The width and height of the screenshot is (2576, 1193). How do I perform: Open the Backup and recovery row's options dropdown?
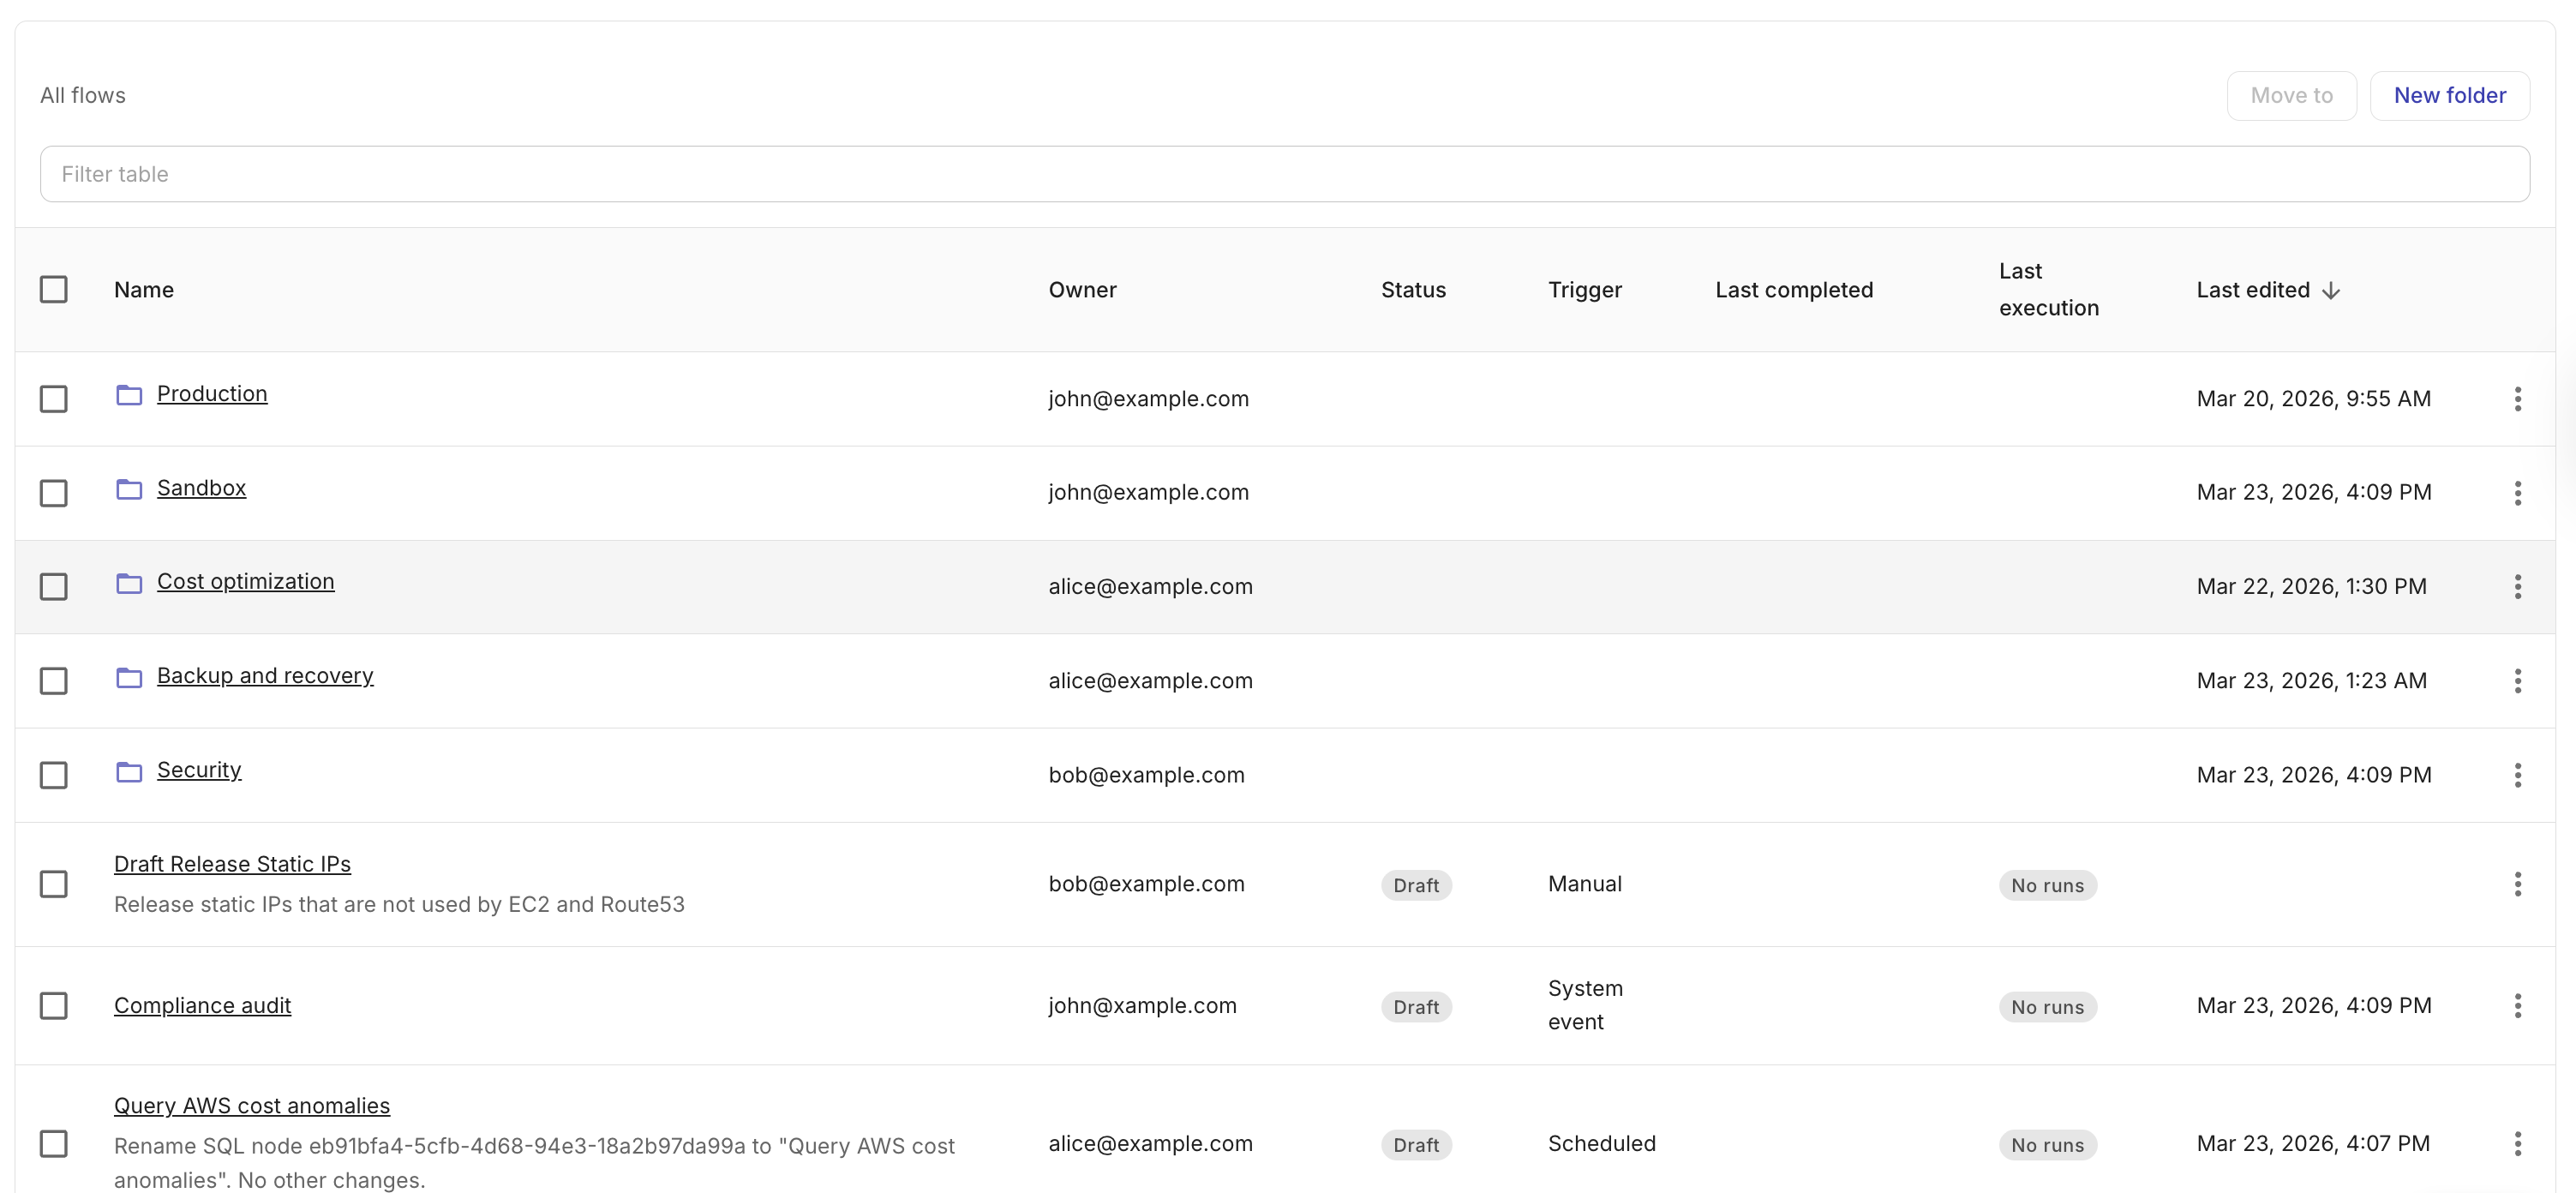click(x=2517, y=681)
